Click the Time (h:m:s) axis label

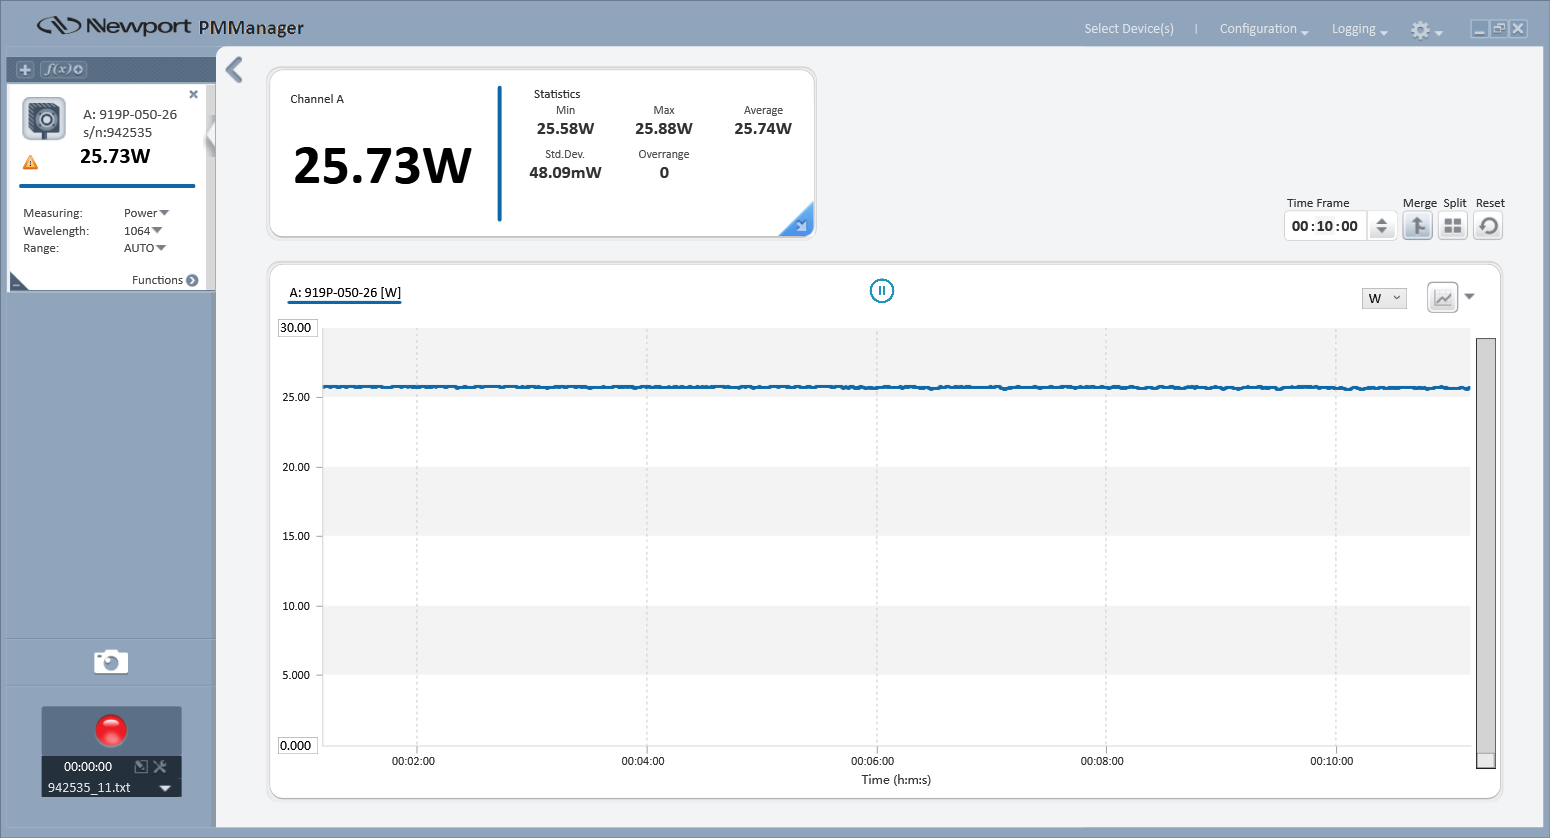tap(896, 780)
